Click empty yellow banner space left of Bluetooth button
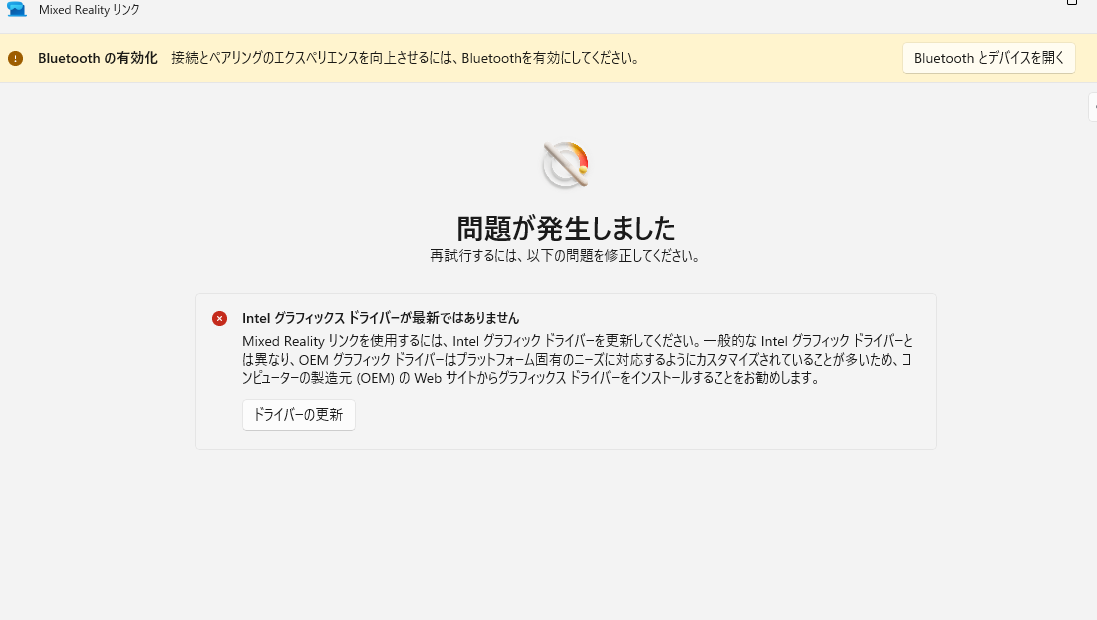Screen dimensions: 1097x620 pos(770,58)
